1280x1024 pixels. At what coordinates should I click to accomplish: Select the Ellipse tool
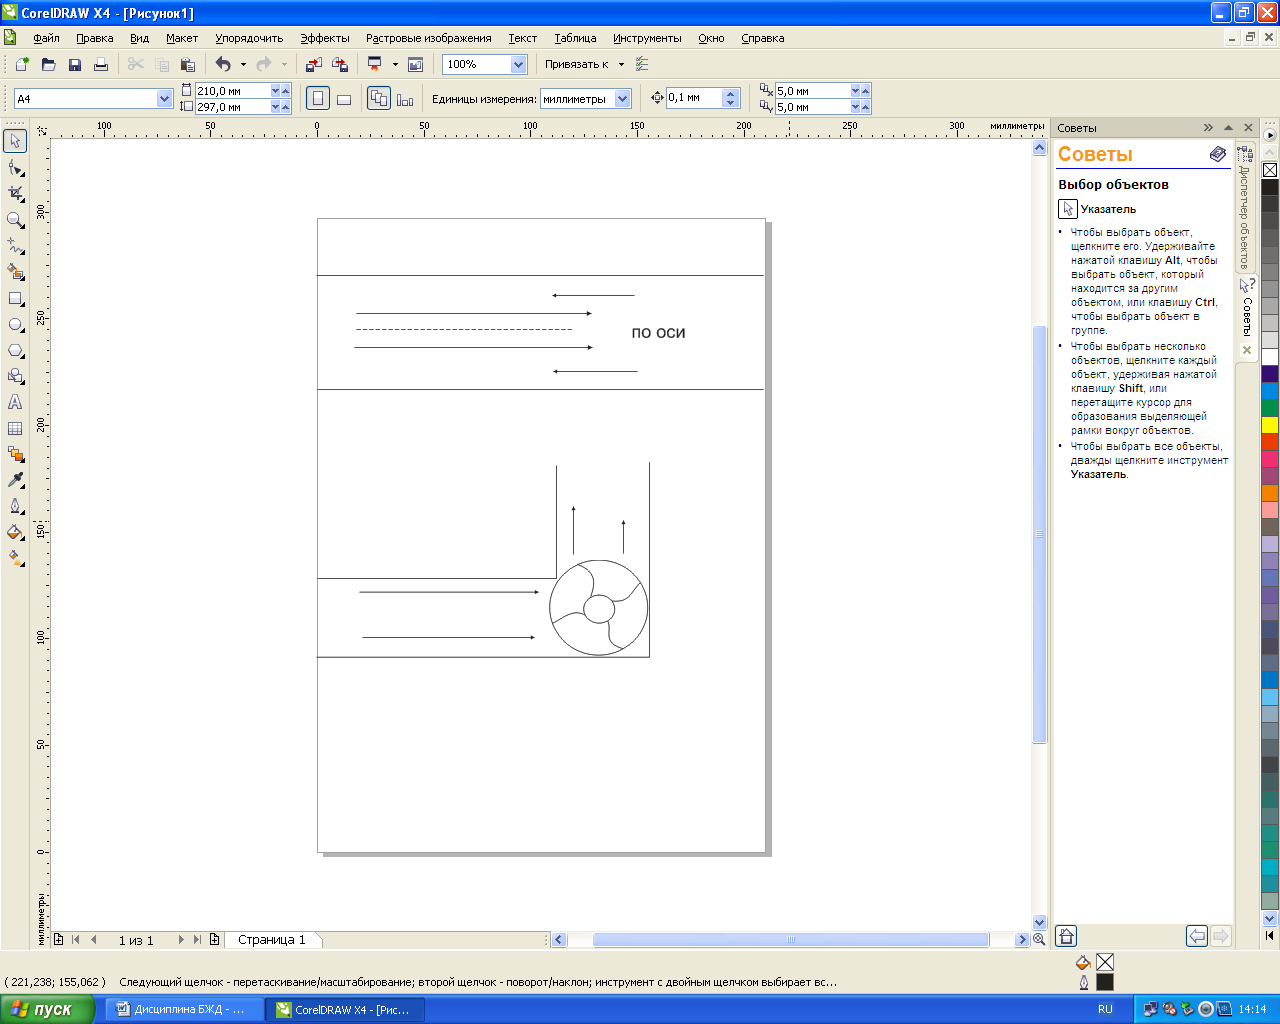pyautogui.click(x=15, y=325)
